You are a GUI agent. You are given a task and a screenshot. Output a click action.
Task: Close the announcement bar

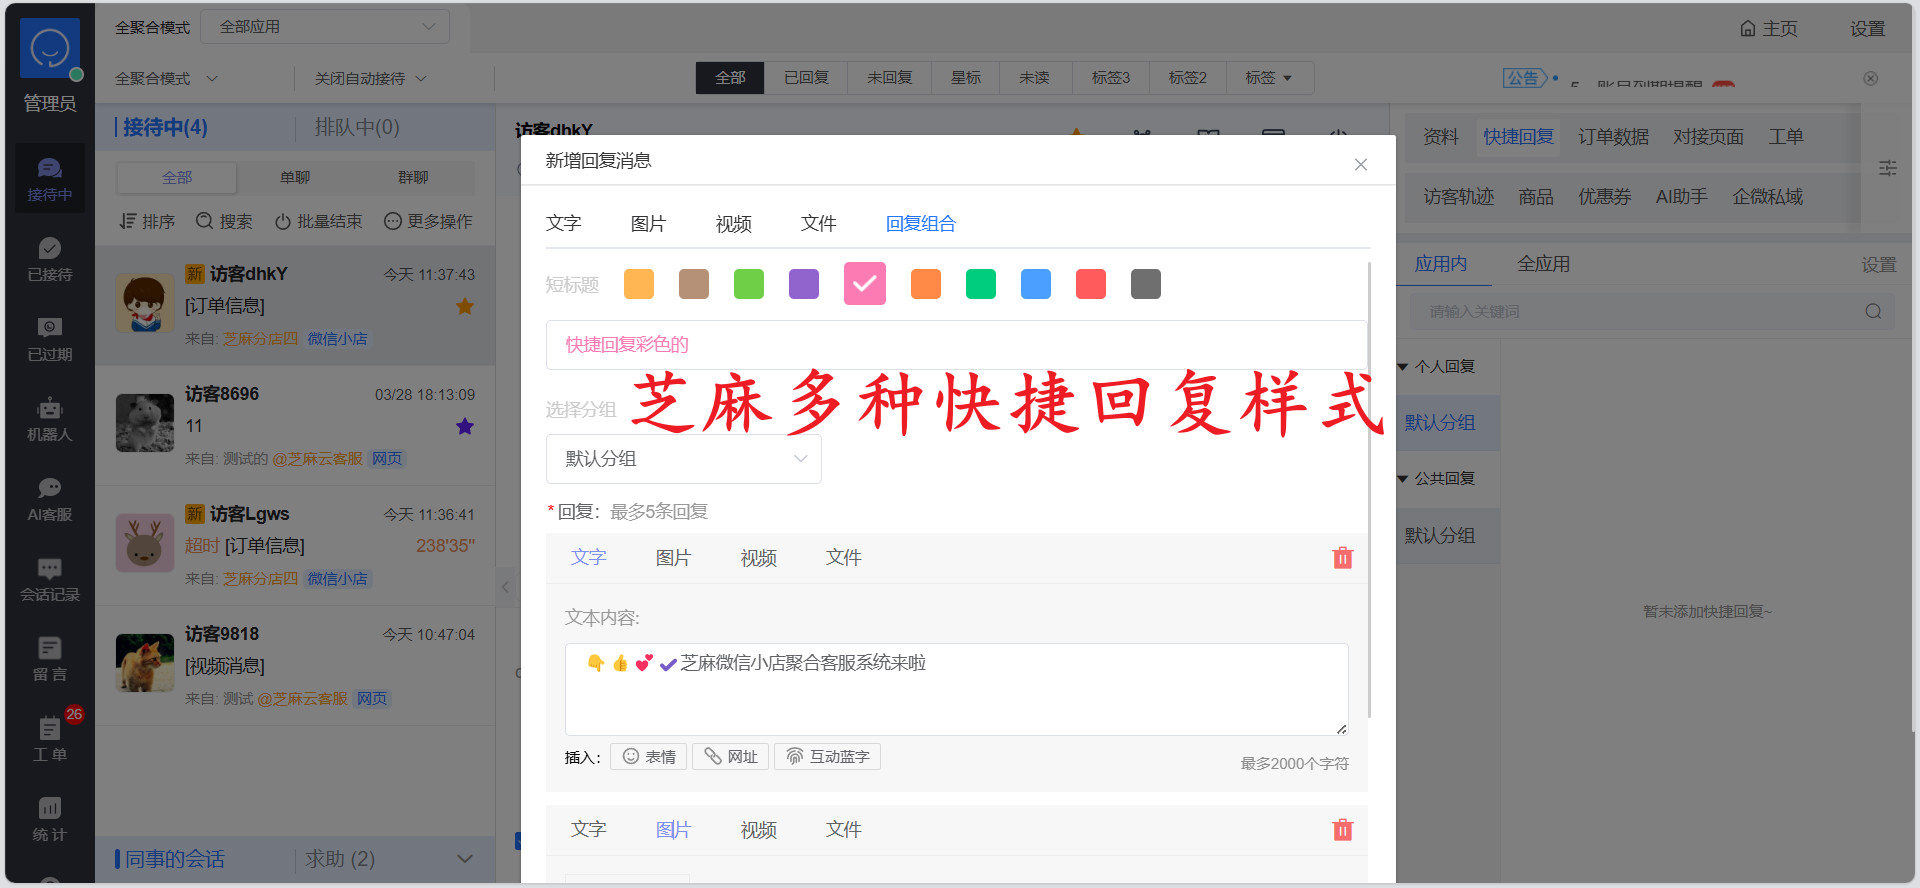(1871, 78)
